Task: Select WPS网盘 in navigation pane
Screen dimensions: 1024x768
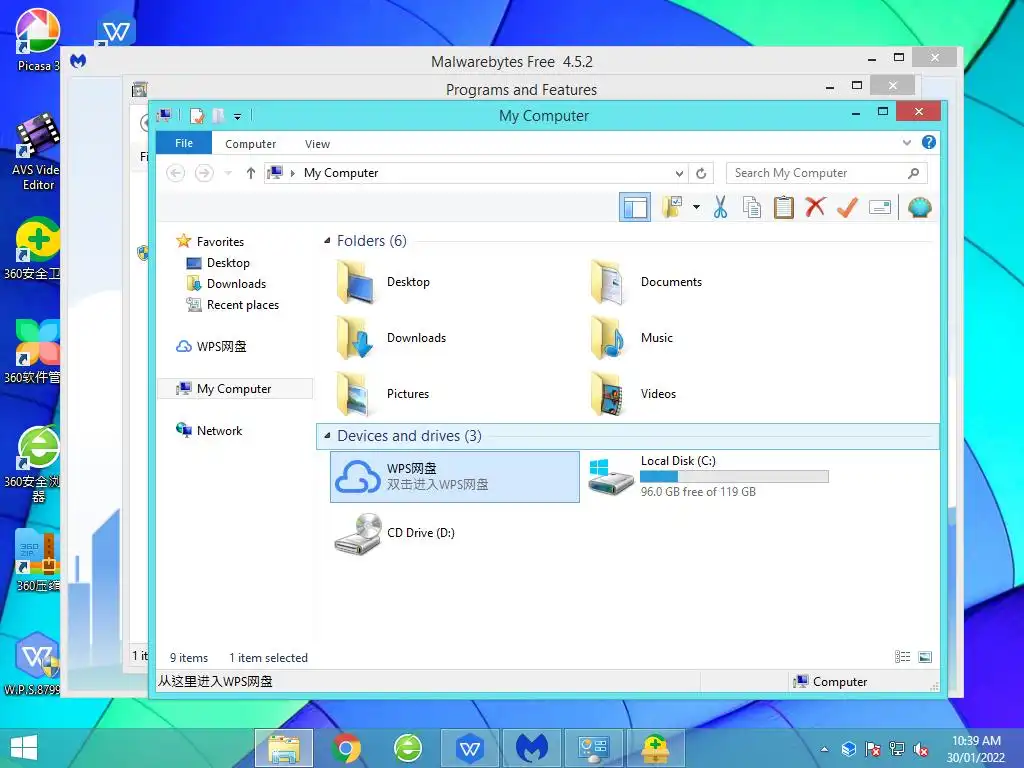Action: [x=221, y=347]
